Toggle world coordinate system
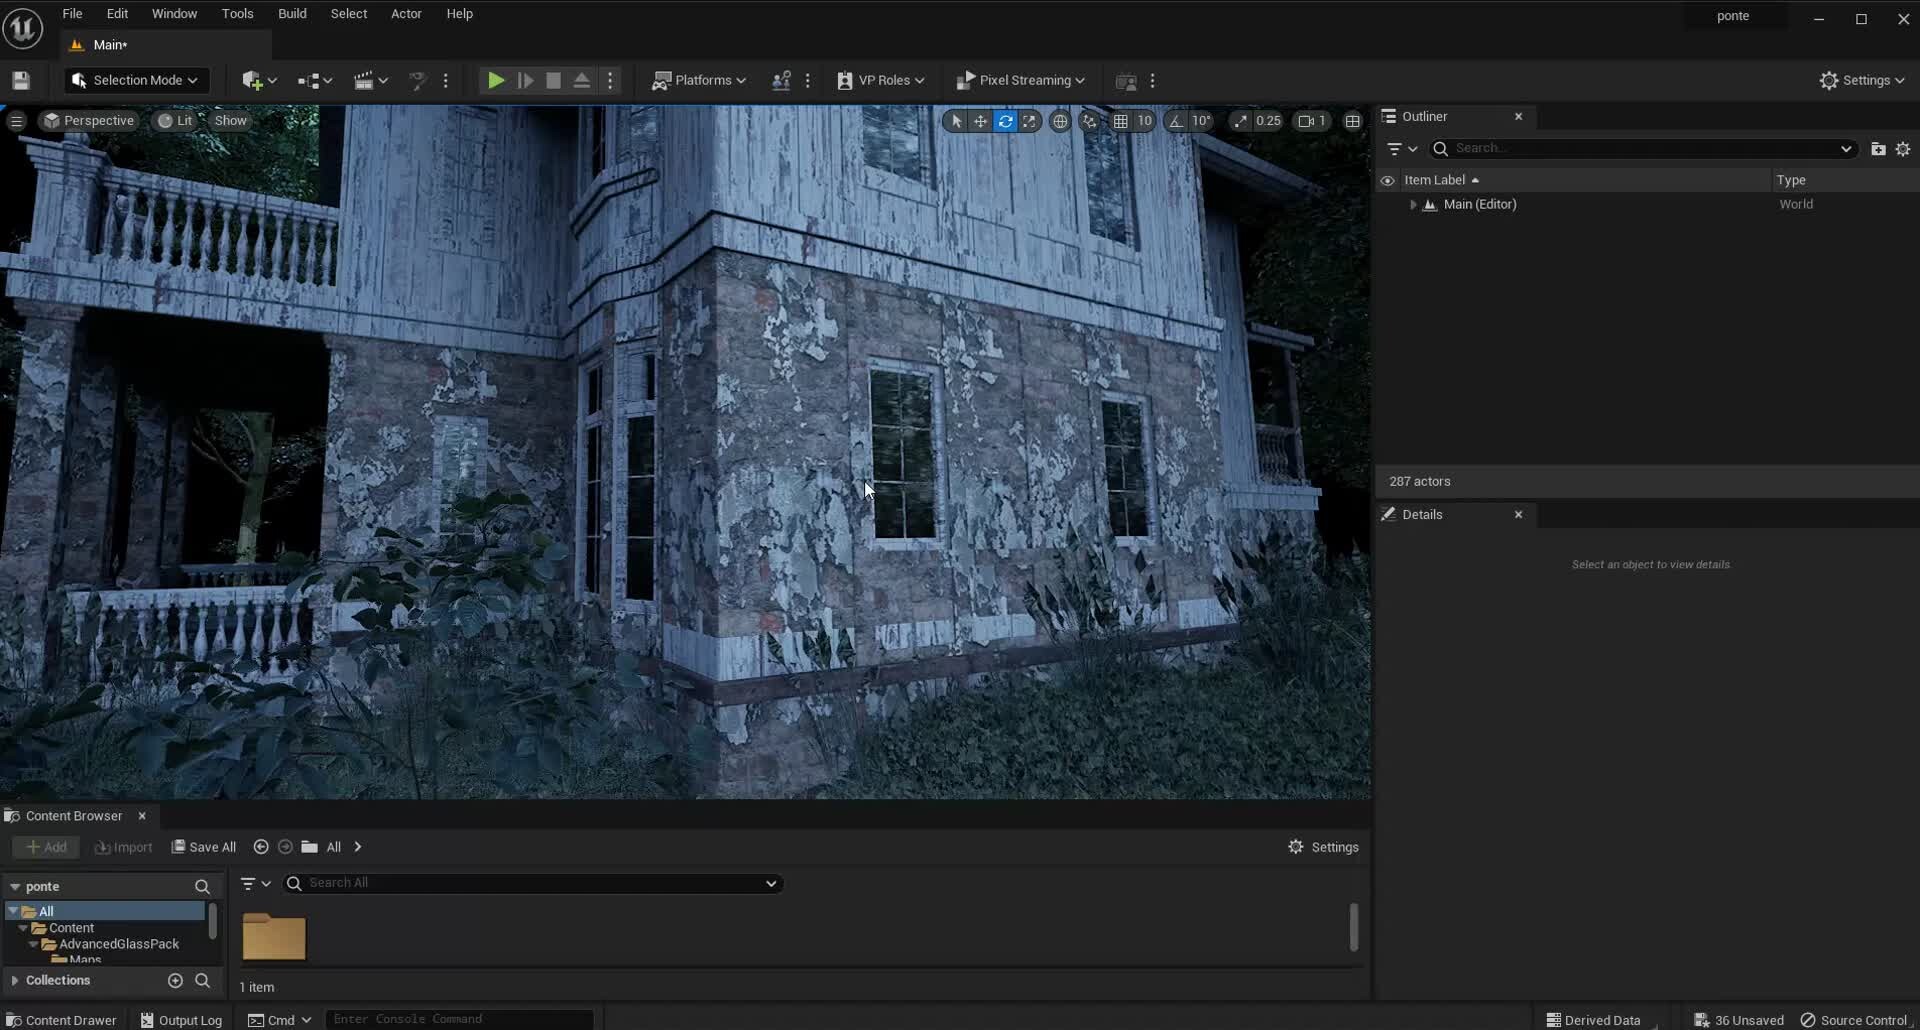This screenshot has height=1030, width=1920. pos(1061,120)
